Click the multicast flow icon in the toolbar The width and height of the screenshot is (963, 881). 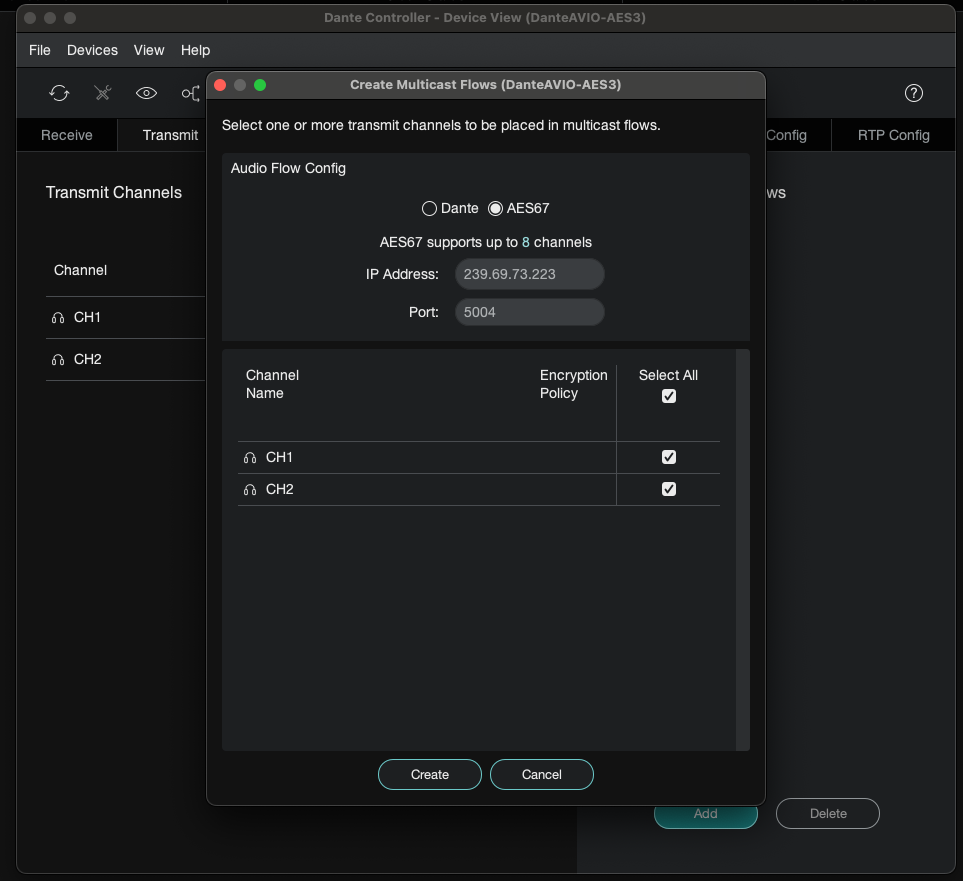coord(190,93)
